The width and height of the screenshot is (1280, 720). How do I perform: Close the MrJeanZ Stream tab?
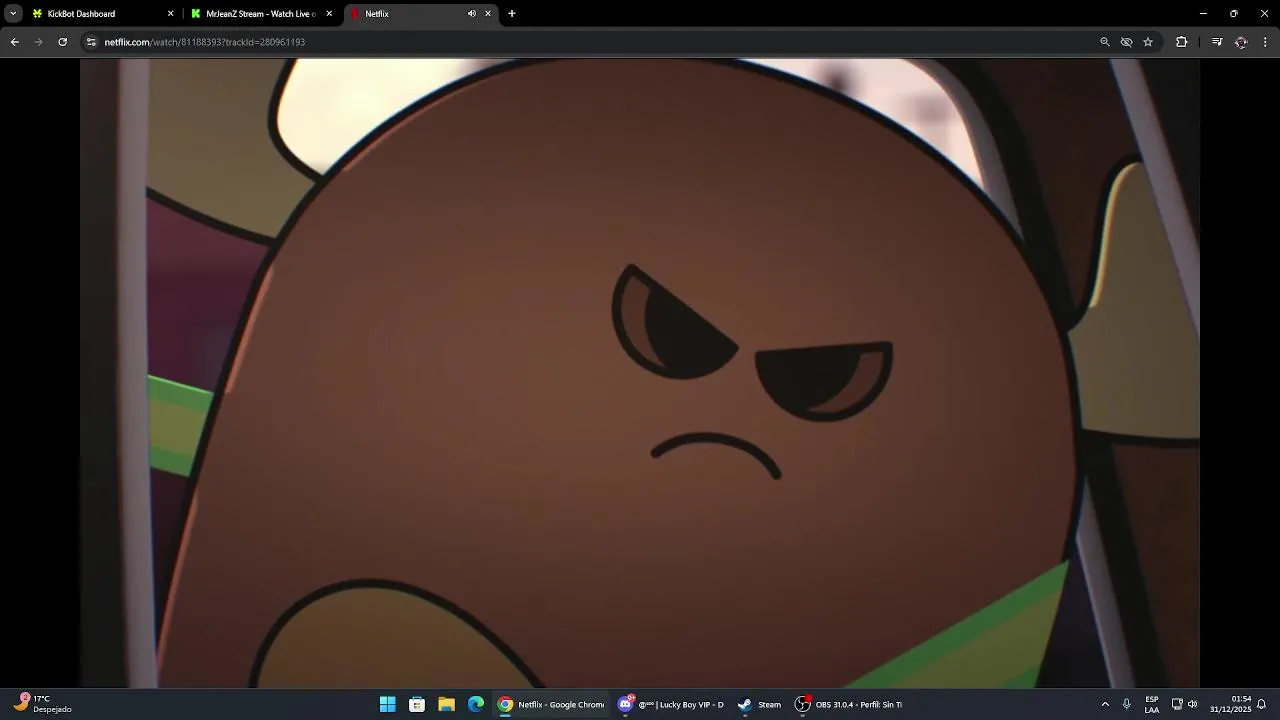pos(329,14)
